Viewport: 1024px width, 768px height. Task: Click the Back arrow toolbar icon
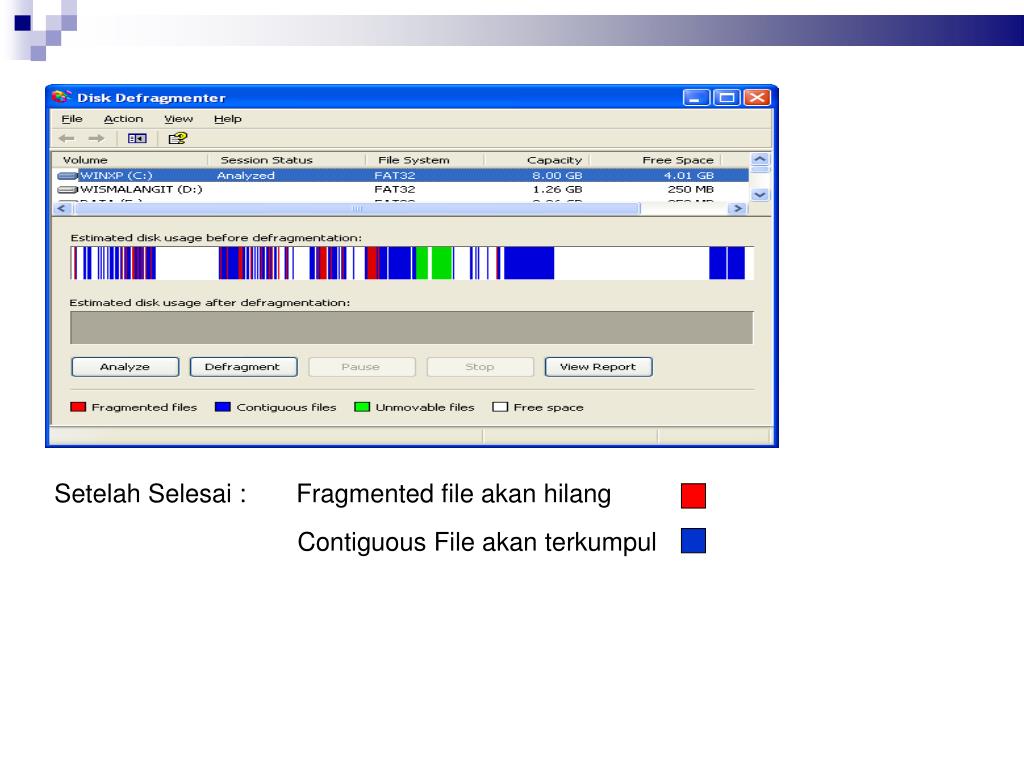67,138
